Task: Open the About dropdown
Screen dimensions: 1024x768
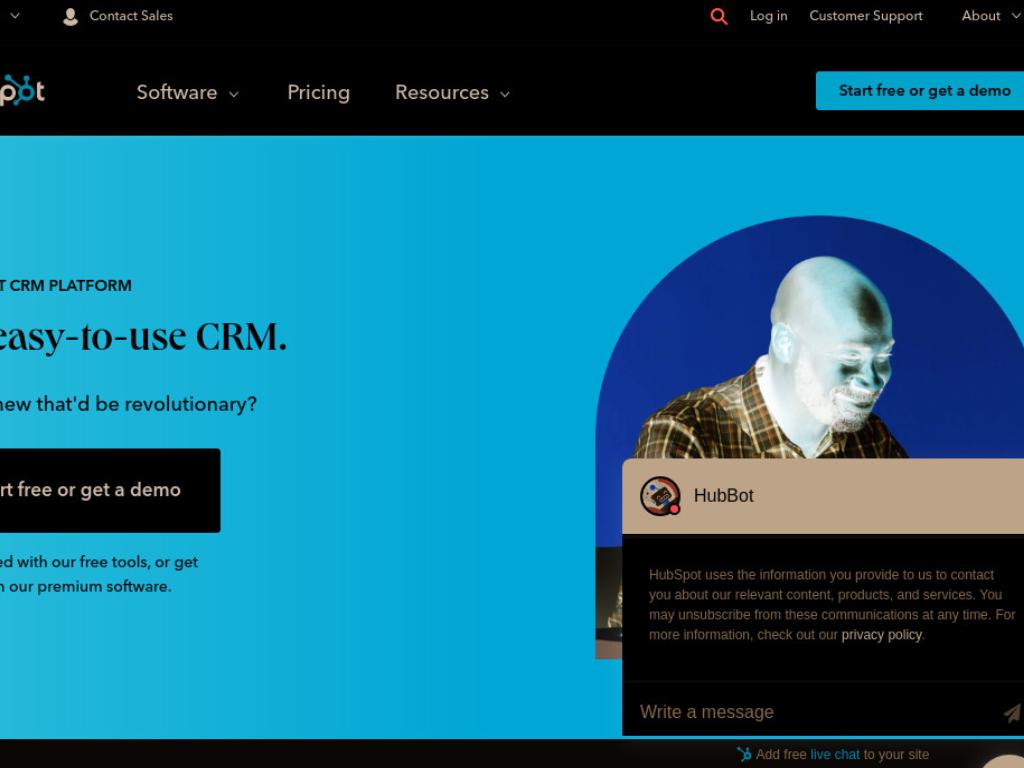Action: [990, 16]
